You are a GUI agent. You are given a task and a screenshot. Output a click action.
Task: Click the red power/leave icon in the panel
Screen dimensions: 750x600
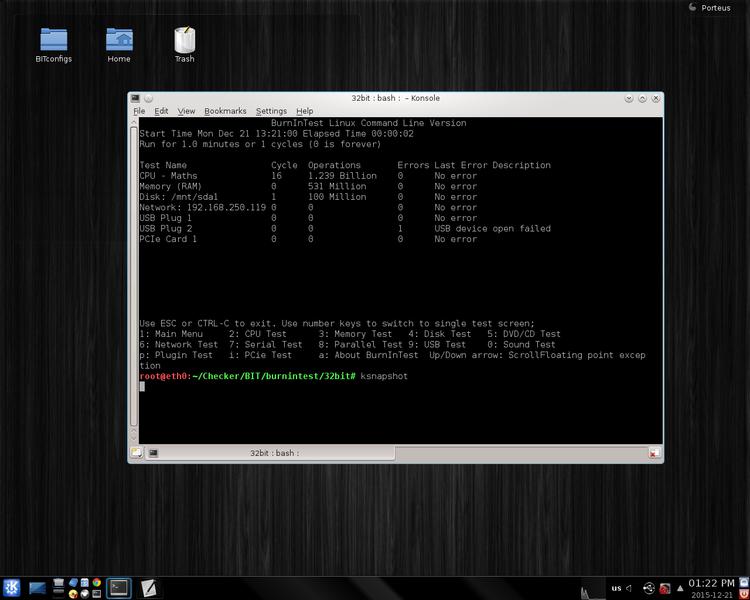tap(744, 594)
